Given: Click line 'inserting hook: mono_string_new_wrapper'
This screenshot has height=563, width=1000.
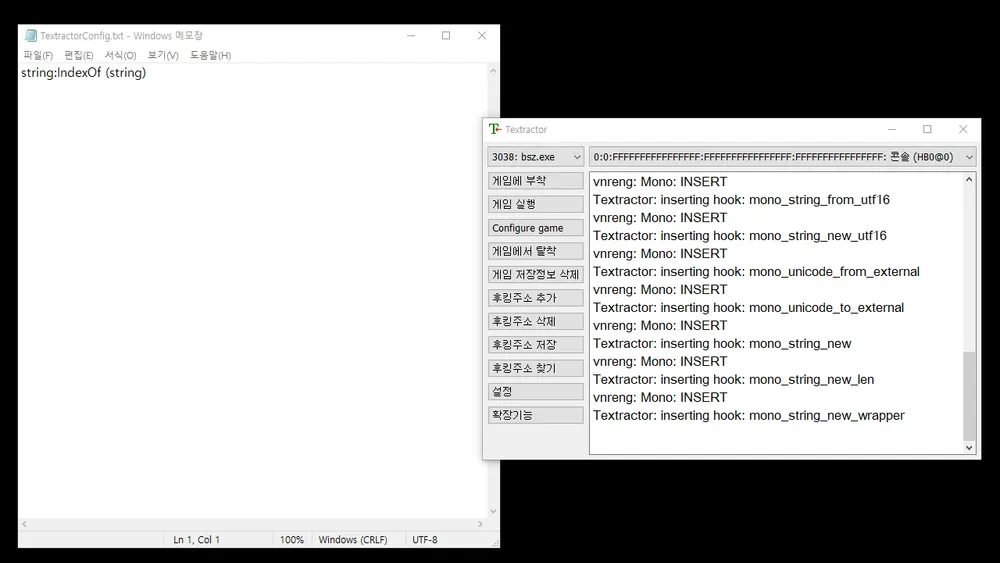Looking at the screenshot, I should [x=749, y=415].
